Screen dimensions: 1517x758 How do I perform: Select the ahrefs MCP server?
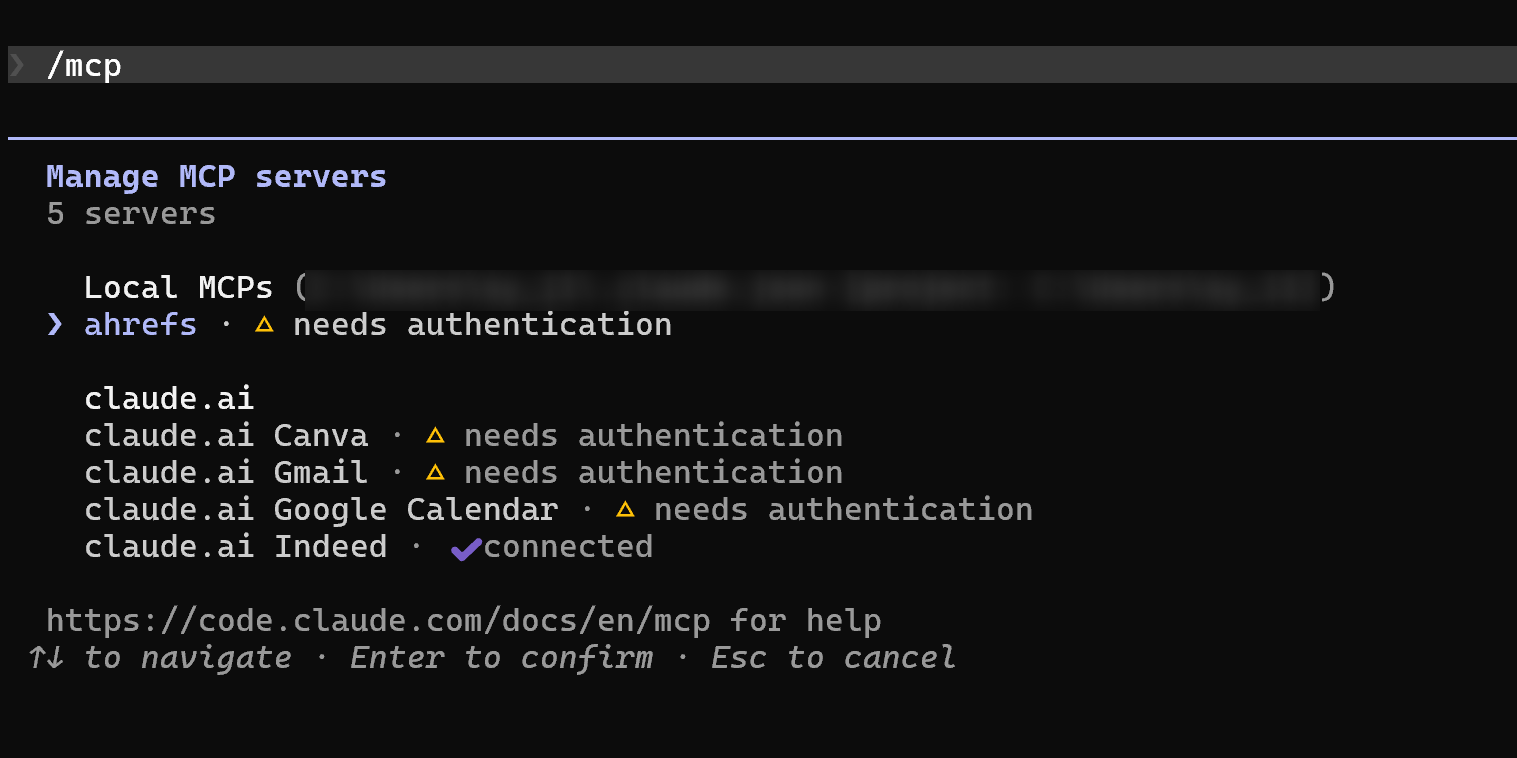140,324
